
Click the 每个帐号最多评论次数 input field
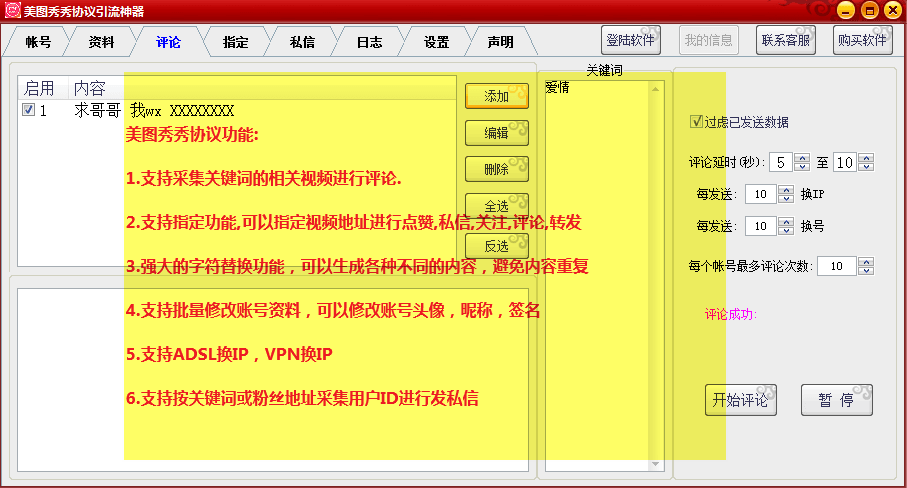coord(838,266)
